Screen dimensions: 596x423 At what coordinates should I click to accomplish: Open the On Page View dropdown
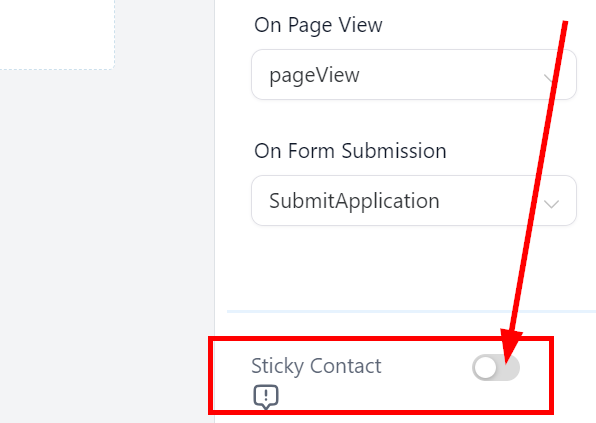coord(414,74)
